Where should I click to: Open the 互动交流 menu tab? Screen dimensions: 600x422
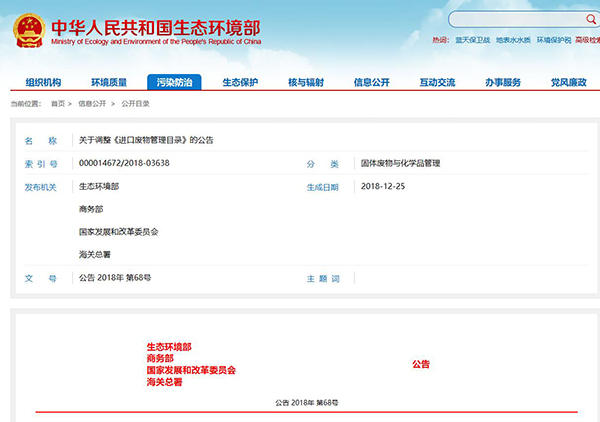coord(437,82)
